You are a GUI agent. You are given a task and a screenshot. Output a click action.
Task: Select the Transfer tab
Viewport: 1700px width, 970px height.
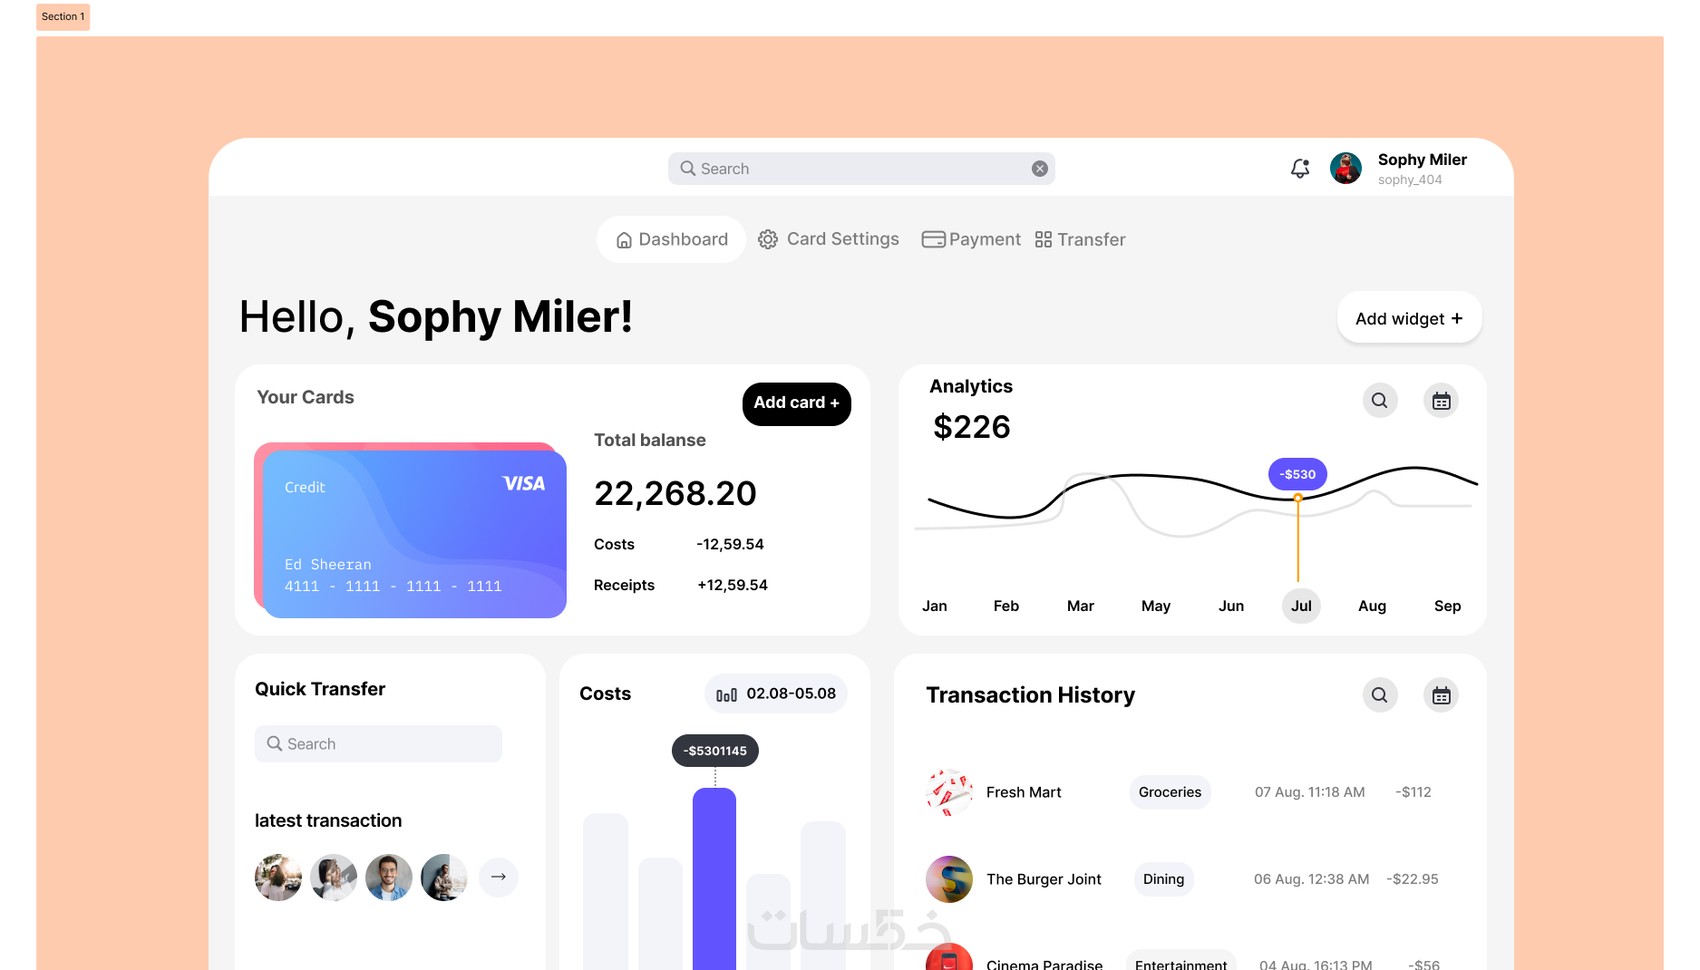(1080, 240)
